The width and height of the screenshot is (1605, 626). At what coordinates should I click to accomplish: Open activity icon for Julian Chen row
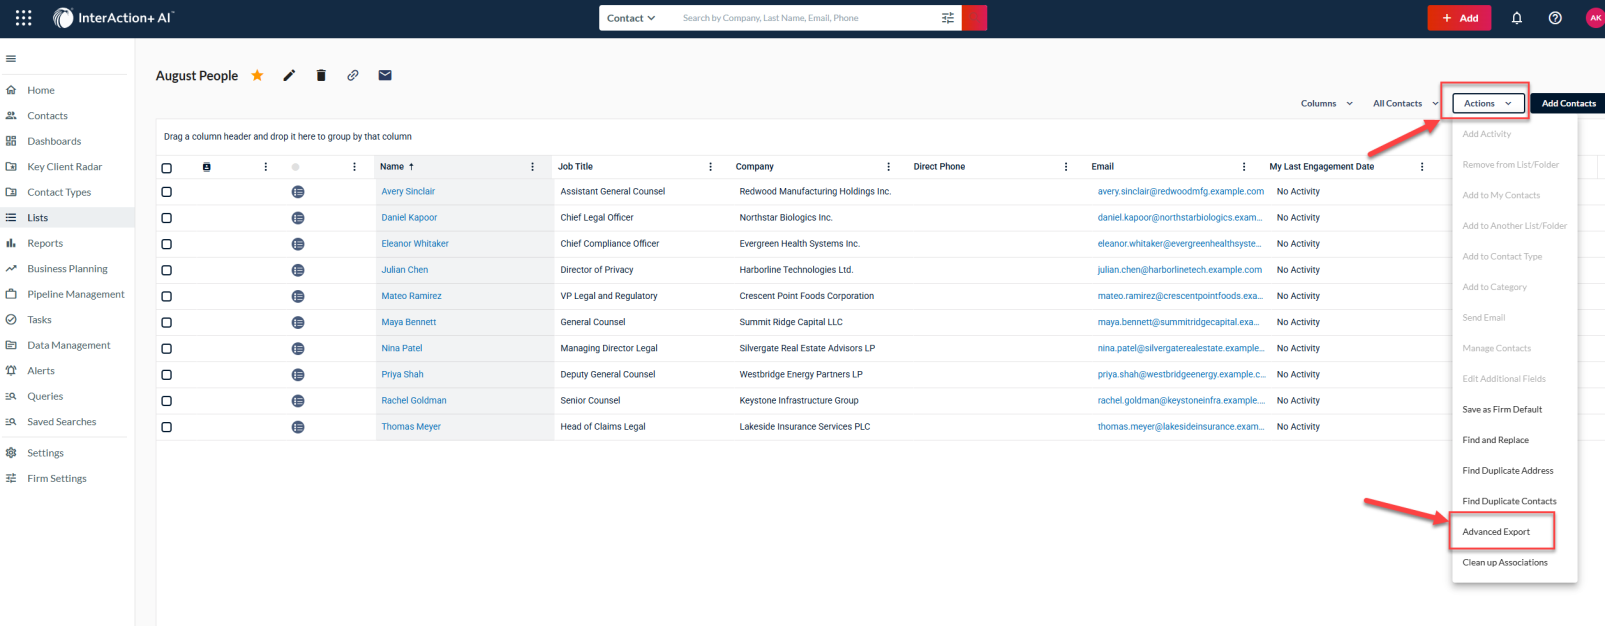pyautogui.click(x=298, y=270)
